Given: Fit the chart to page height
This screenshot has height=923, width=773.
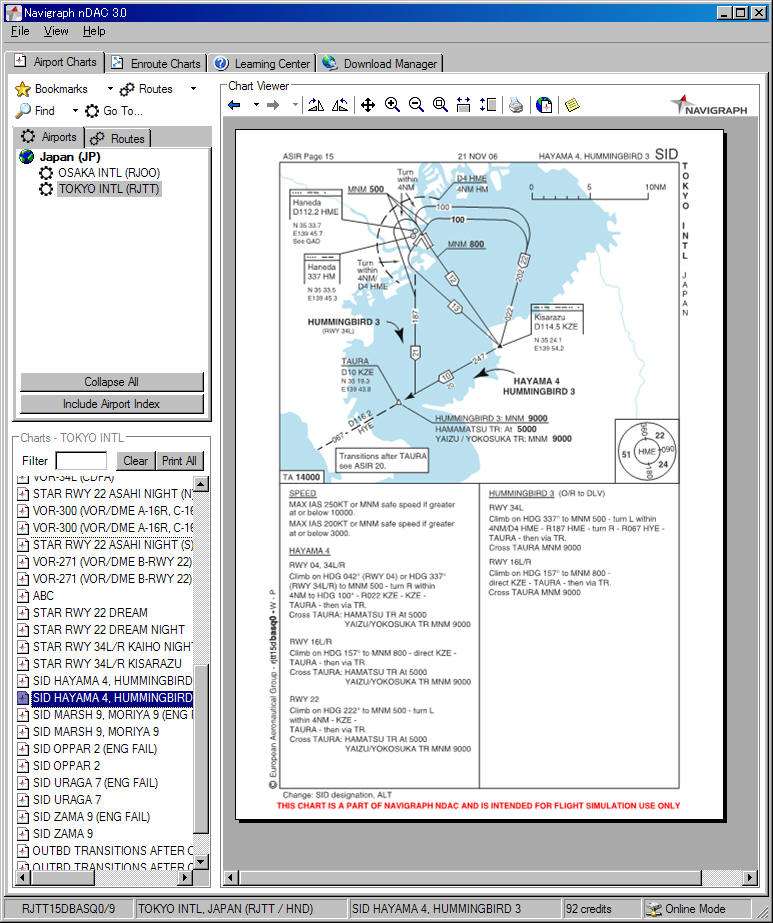Looking at the screenshot, I should tap(487, 105).
